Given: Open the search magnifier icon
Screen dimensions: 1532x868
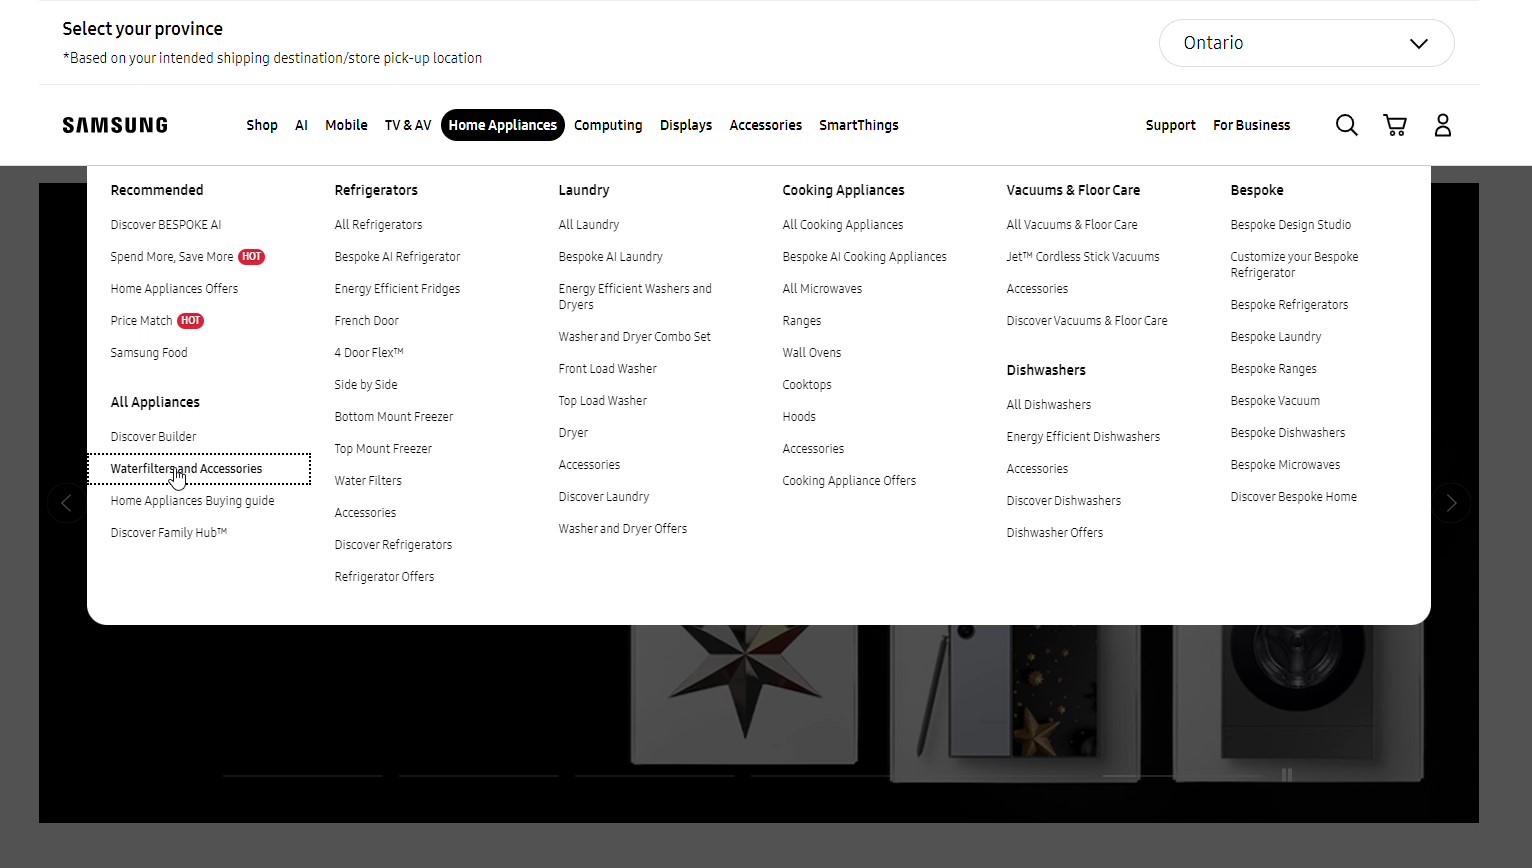Looking at the screenshot, I should pos(1346,125).
